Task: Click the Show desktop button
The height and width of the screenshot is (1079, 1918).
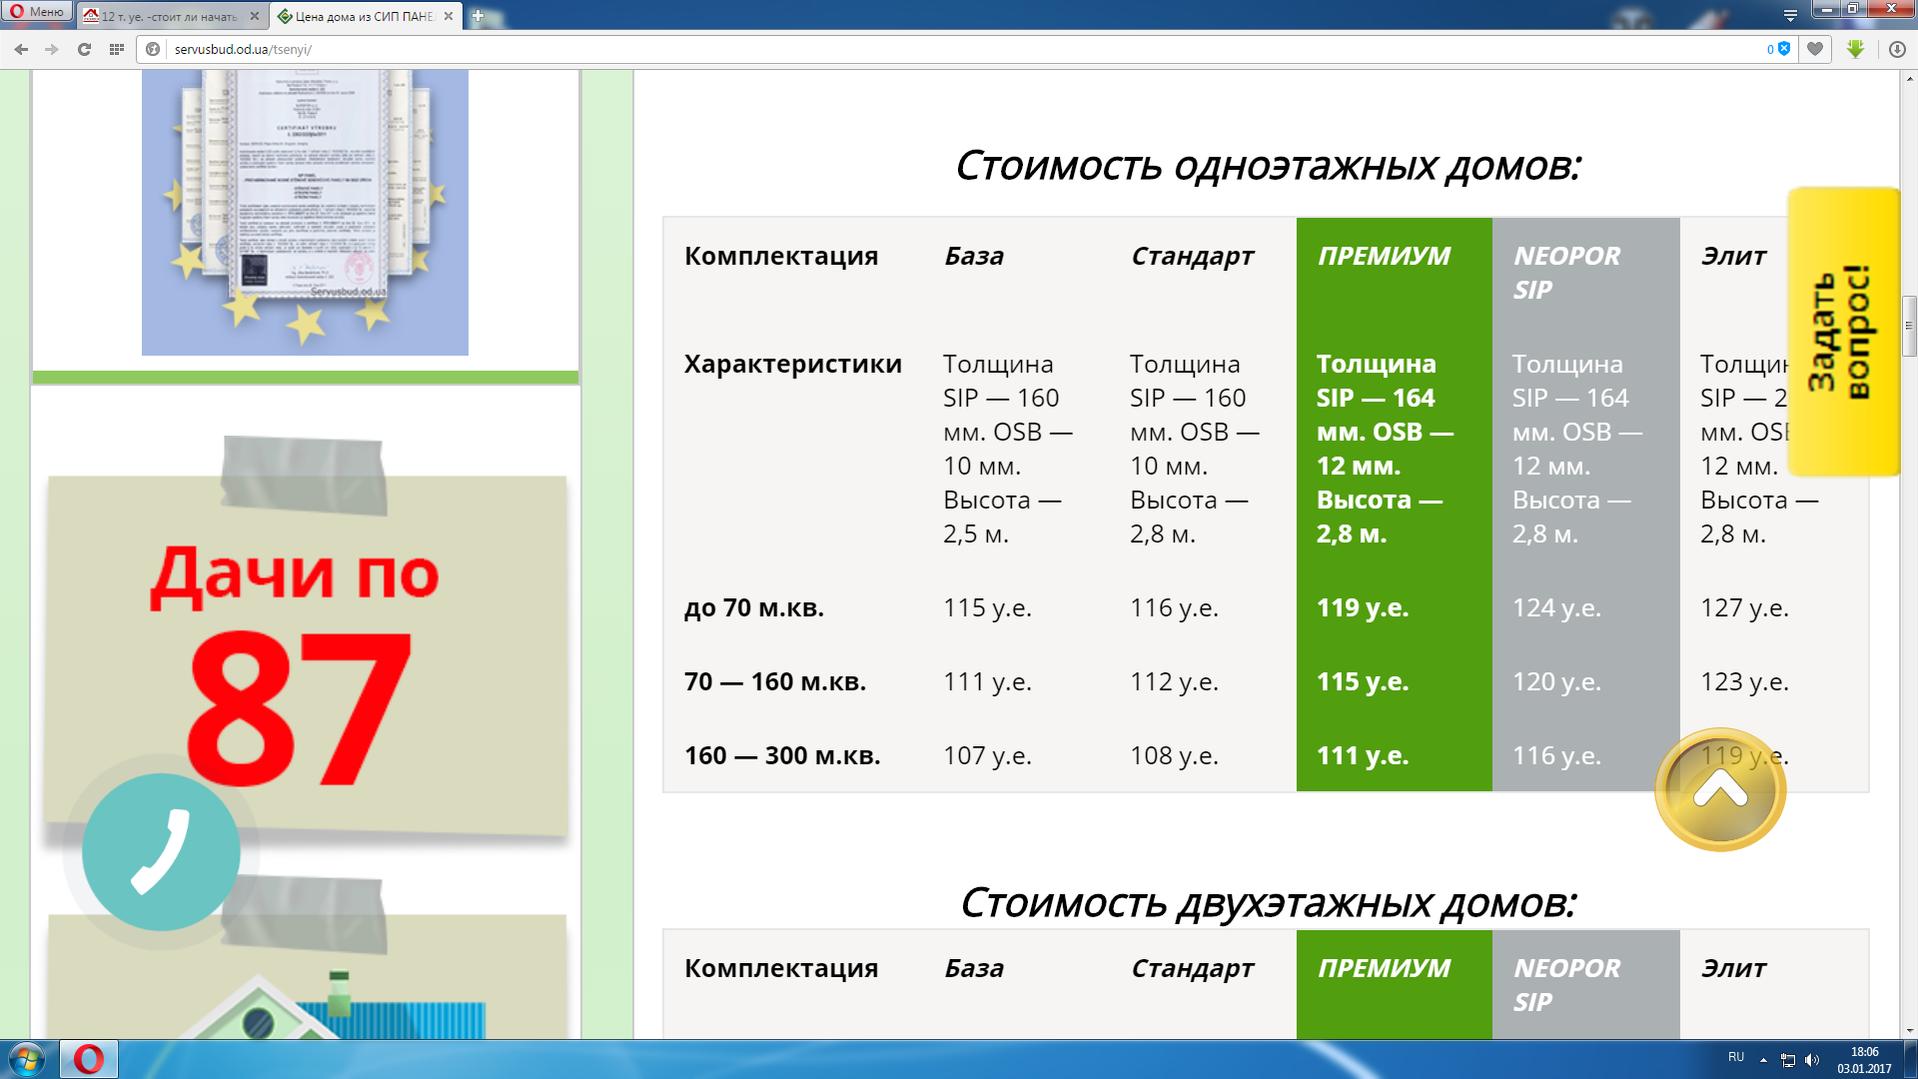Action: (x=1911, y=1060)
